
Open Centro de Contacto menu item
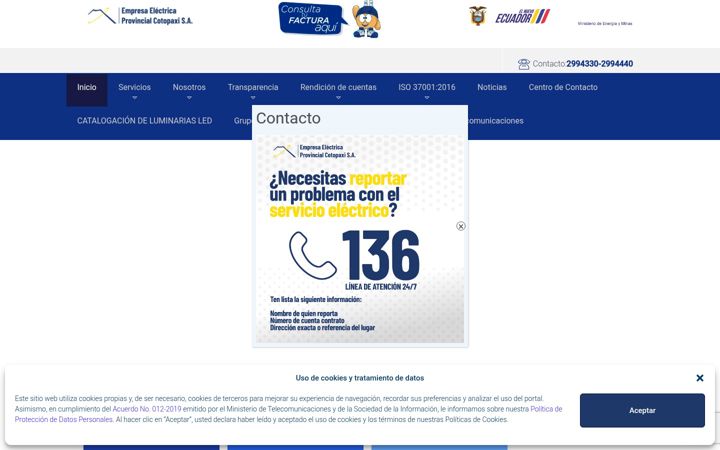pos(563,87)
